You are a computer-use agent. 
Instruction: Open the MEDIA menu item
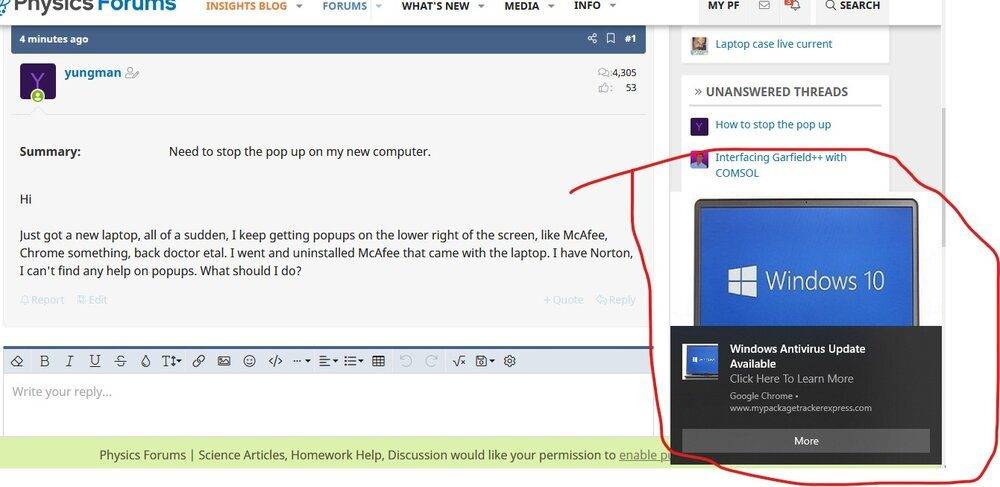click(522, 6)
